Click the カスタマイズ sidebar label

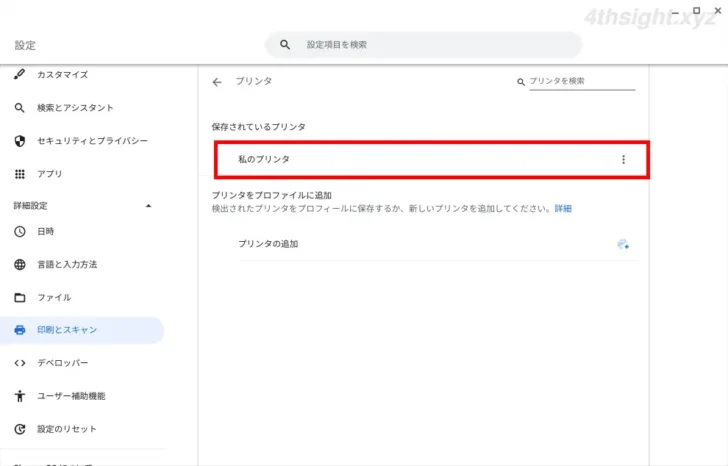coord(63,75)
